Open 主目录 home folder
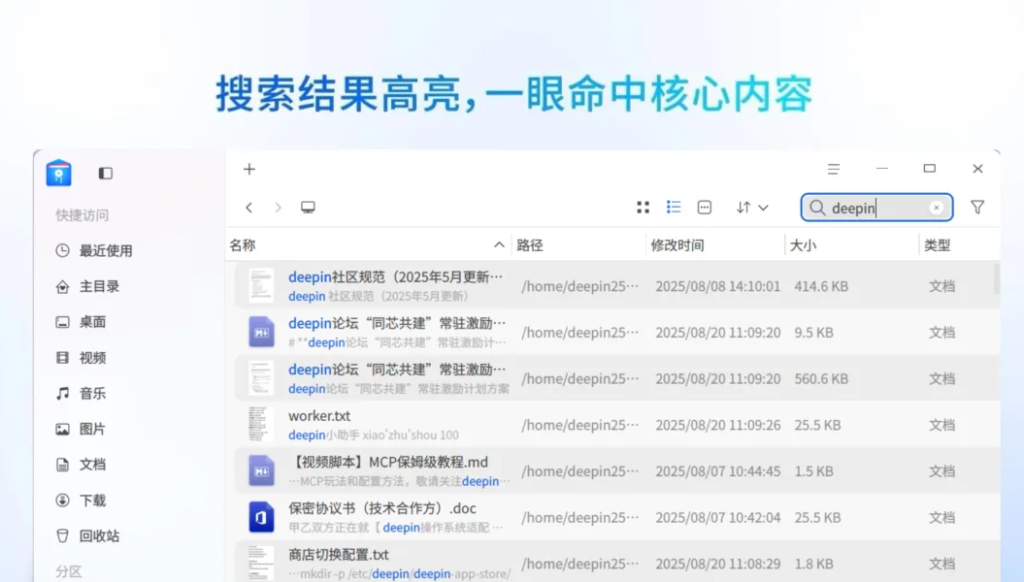The height and width of the screenshot is (582, 1024). click(99, 286)
